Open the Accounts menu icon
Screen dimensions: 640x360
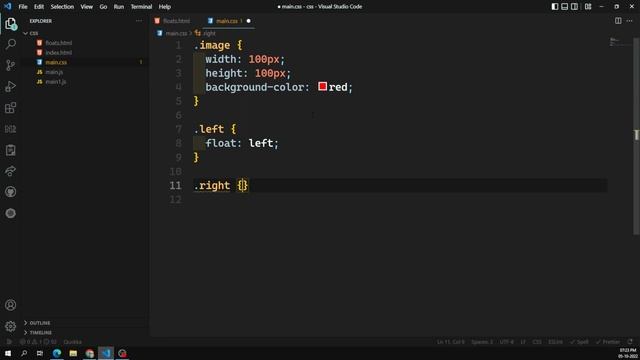click(x=11, y=305)
